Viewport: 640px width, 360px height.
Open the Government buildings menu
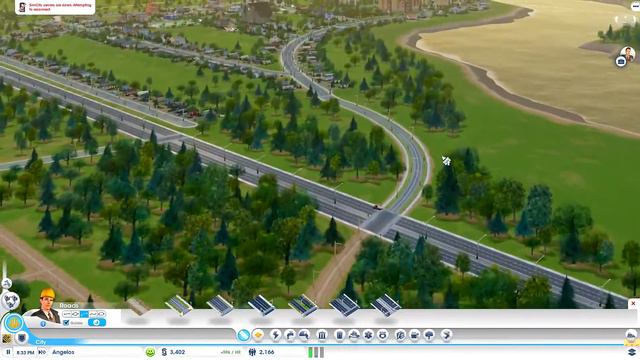click(x=322, y=335)
